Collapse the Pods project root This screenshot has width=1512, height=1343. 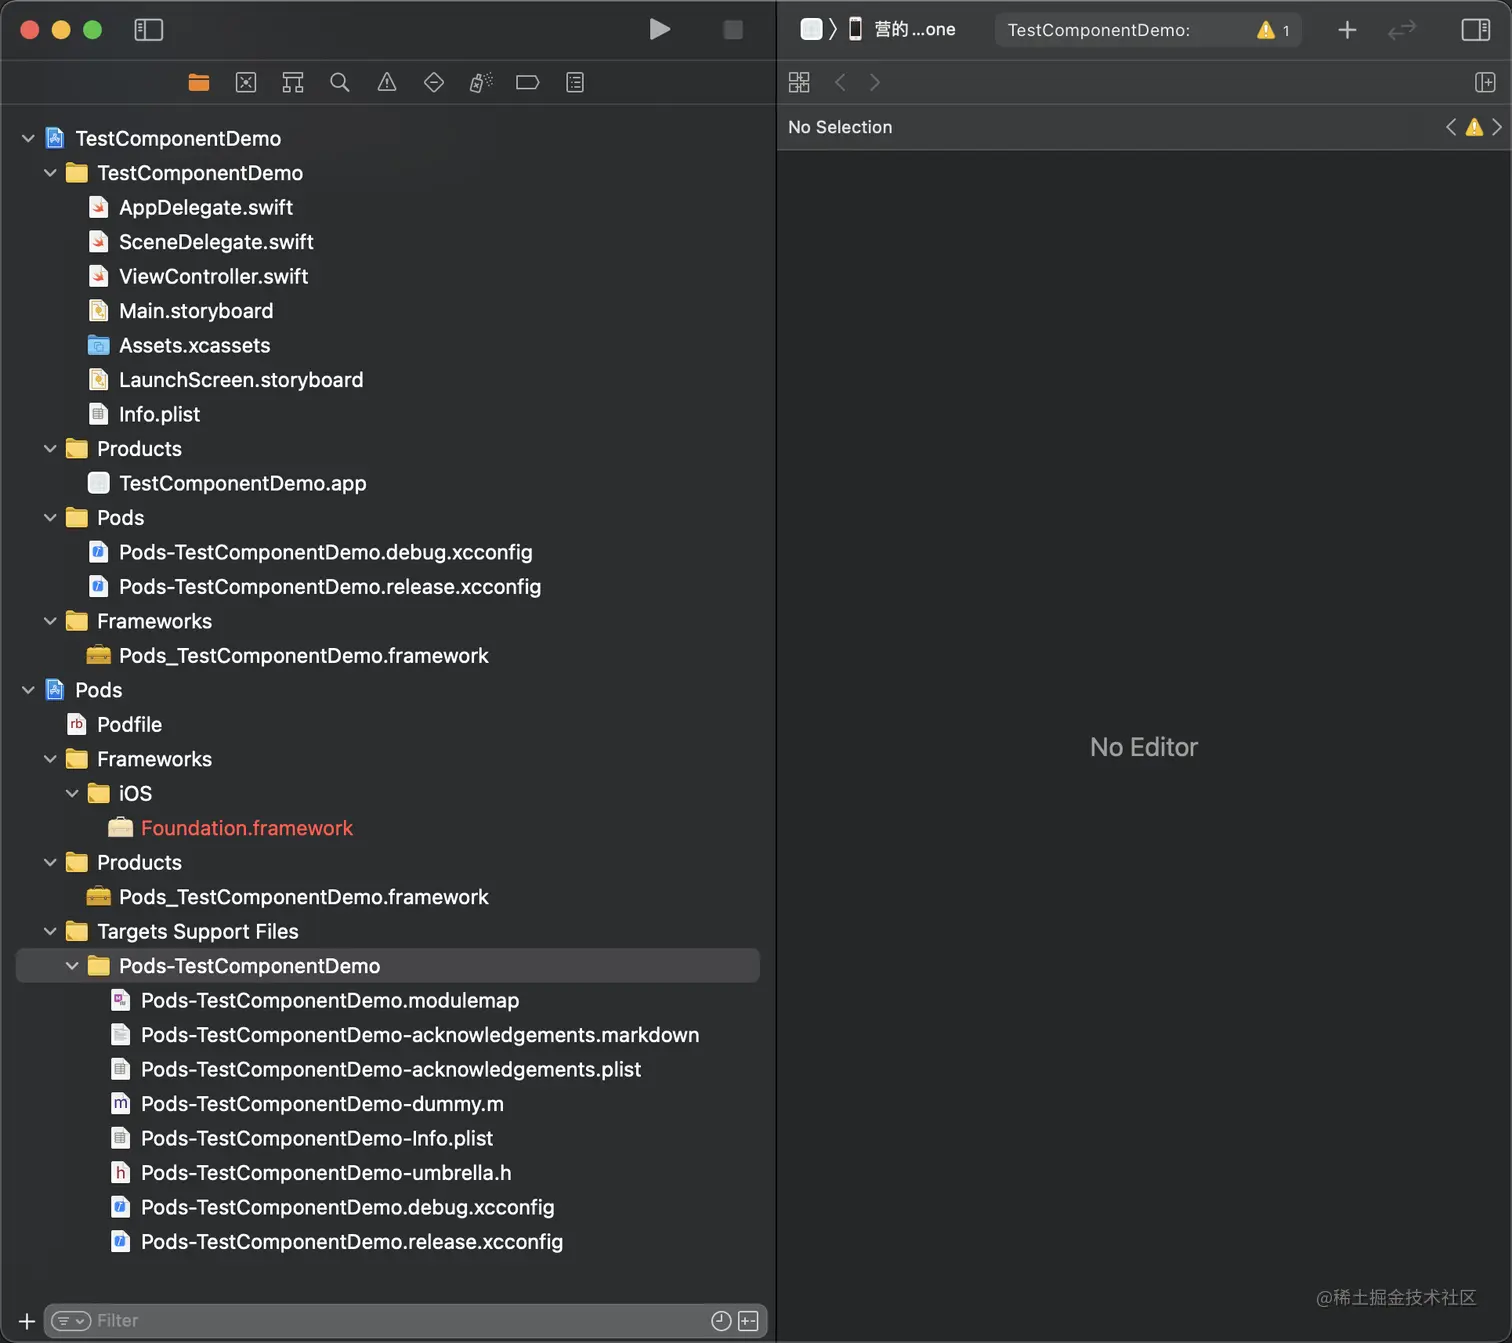point(28,690)
